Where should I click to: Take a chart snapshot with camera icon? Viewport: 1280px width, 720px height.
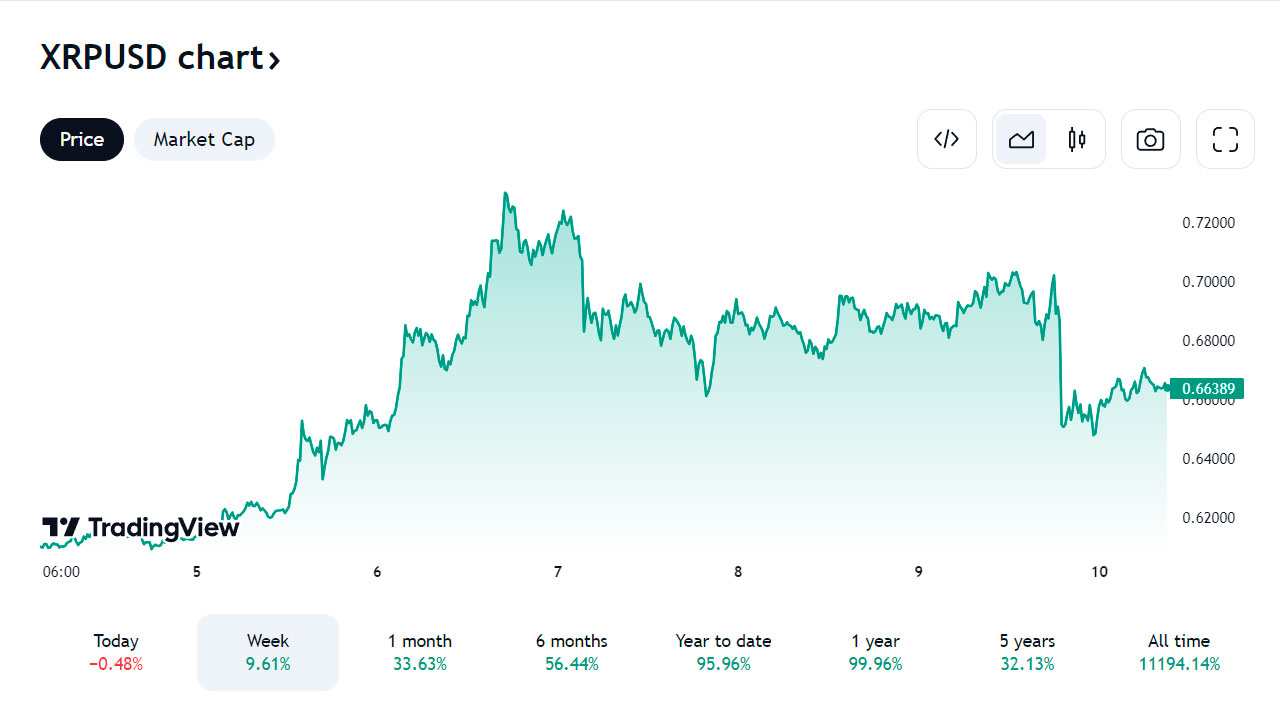tap(1150, 139)
